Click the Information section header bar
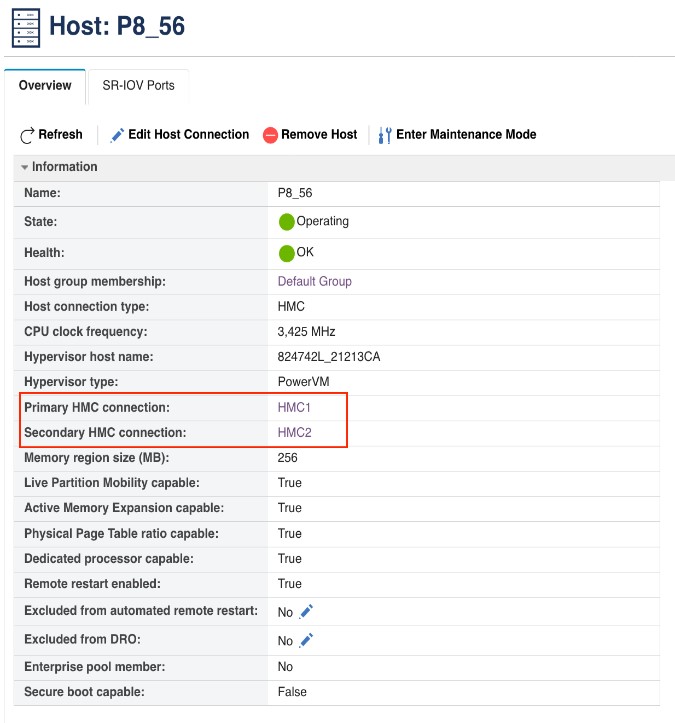The height and width of the screenshot is (723, 675). click(x=344, y=167)
